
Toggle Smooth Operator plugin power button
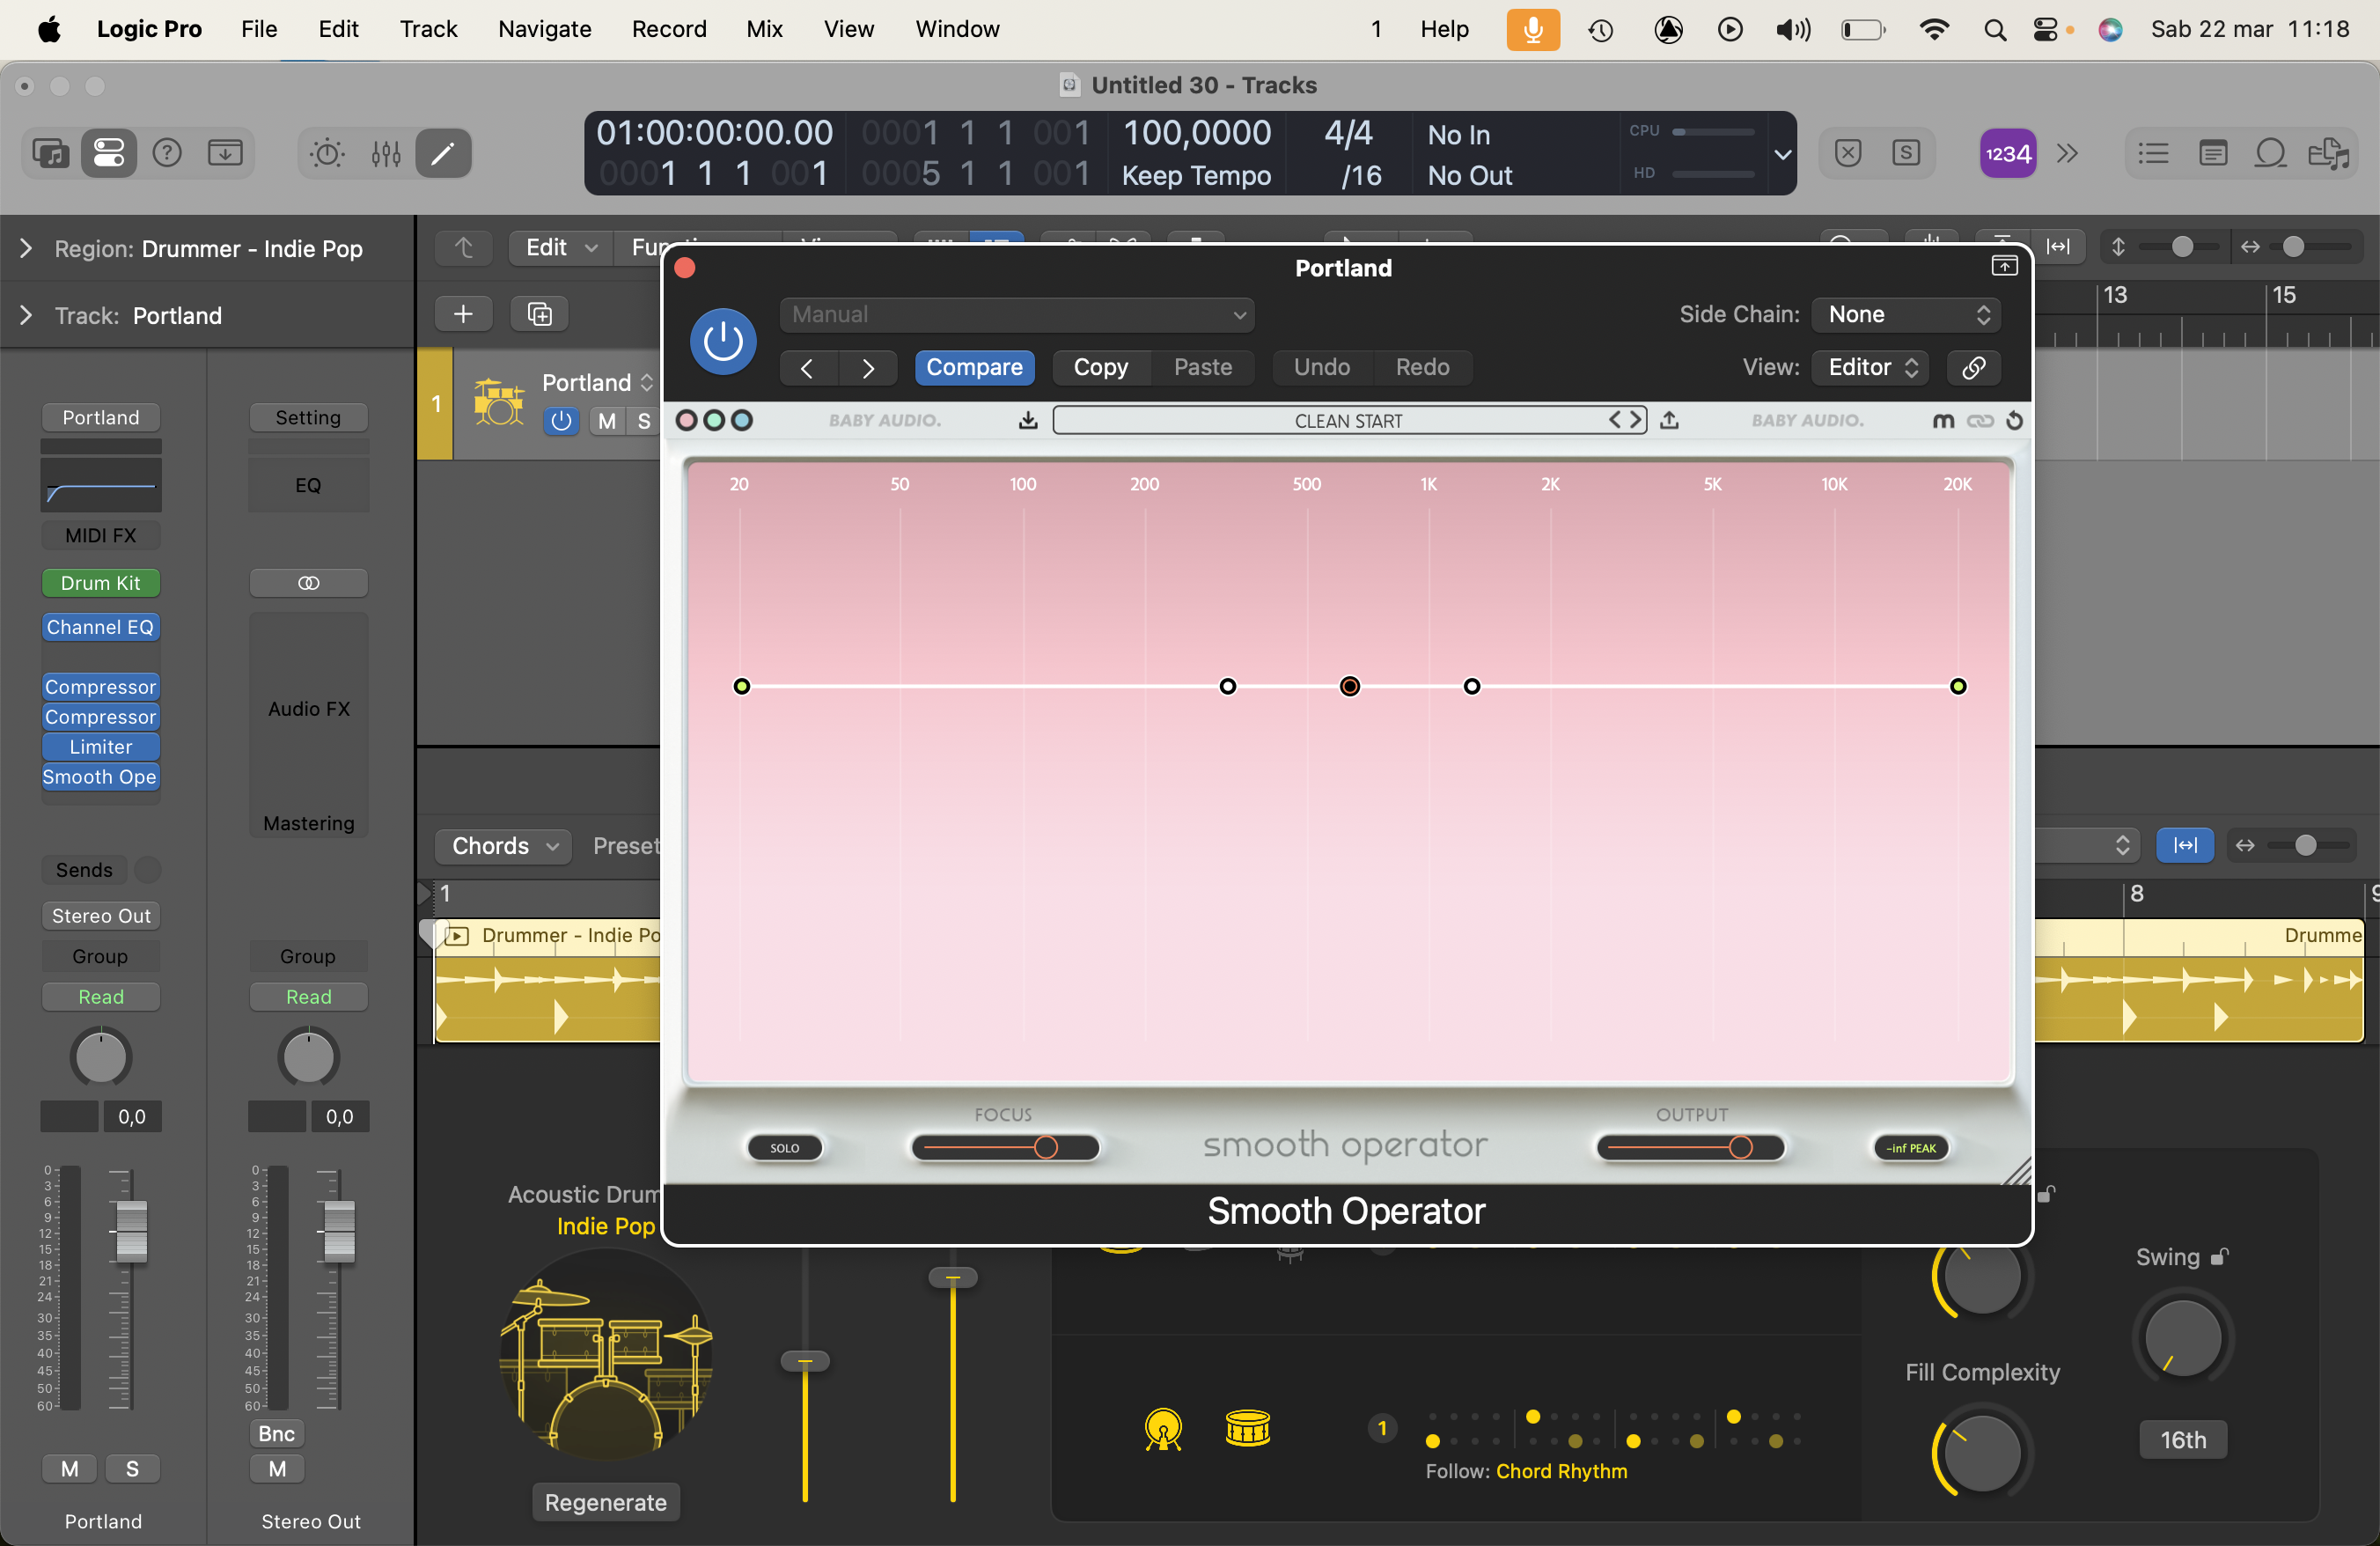pyautogui.click(x=722, y=341)
